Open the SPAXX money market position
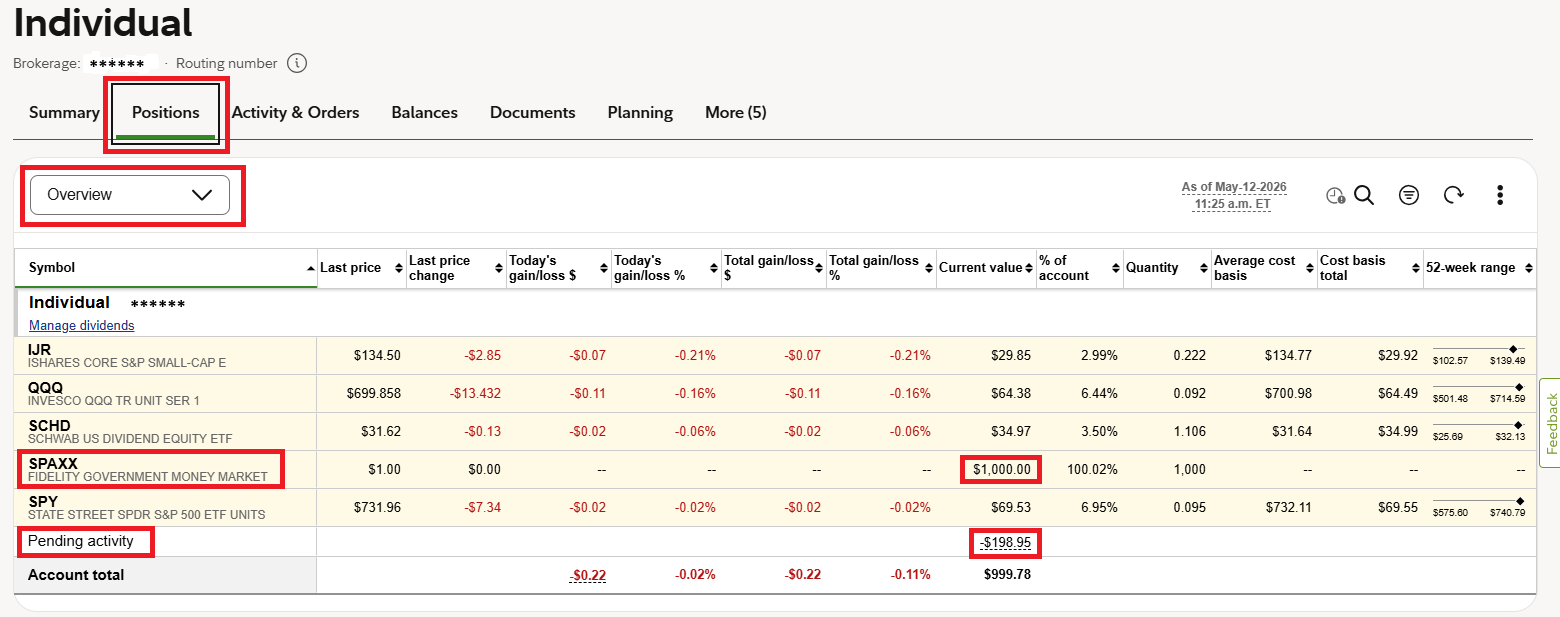Image resolution: width=1560 pixels, height=617 pixels. (x=775, y=469)
